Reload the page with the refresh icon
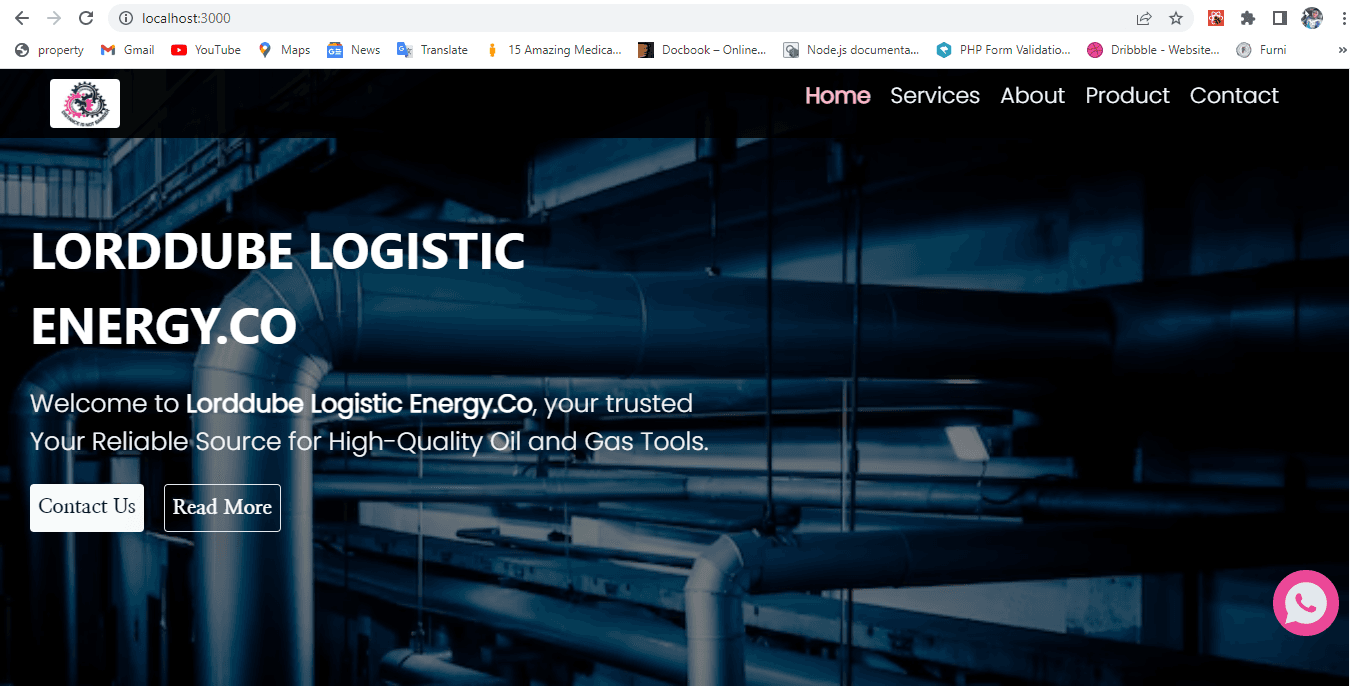The width and height of the screenshot is (1350, 686). (x=86, y=17)
